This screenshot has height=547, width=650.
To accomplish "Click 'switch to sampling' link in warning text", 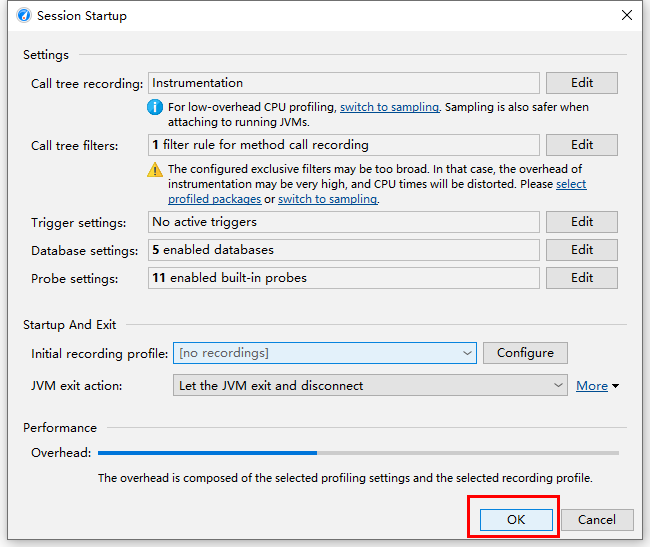I will (x=327, y=199).
